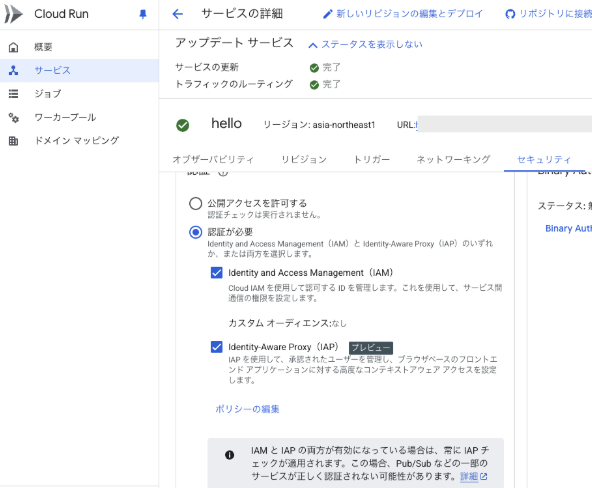Click the external link icon next to 詳細
This screenshot has height=488, width=592.
coord(484,477)
